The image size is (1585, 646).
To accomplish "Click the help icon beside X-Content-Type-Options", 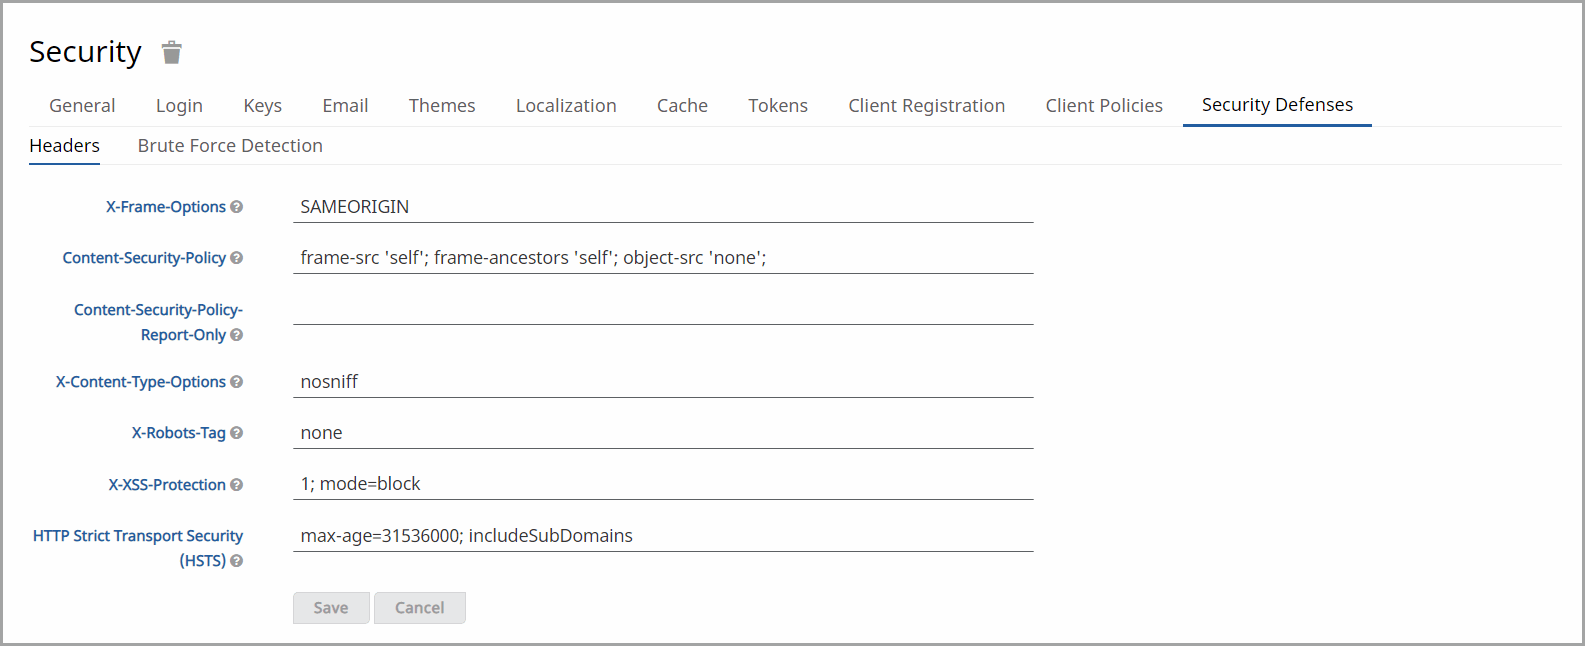I will (x=237, y=382).
